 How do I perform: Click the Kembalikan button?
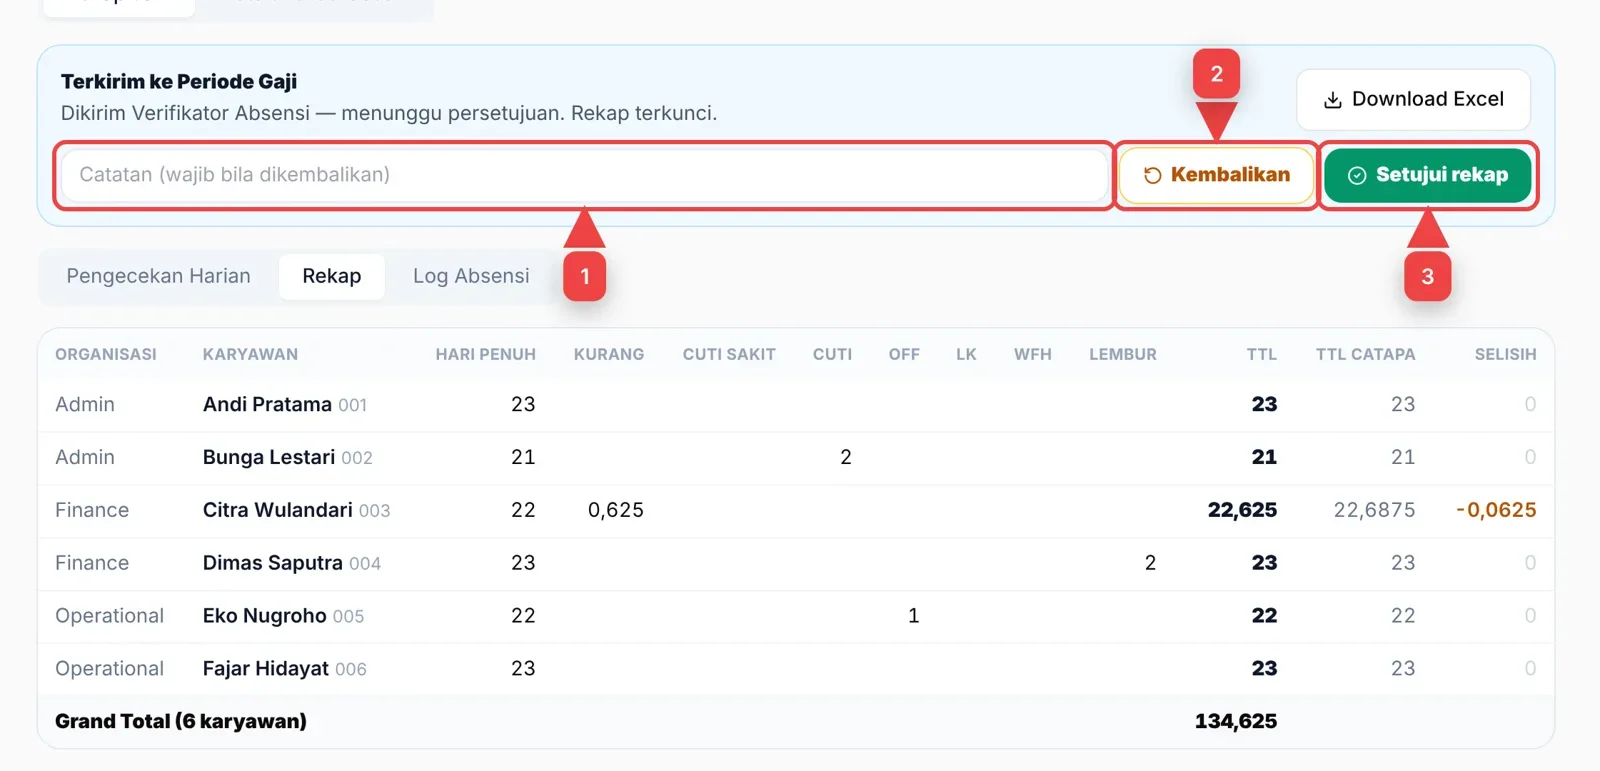(x=1216, y=175)
